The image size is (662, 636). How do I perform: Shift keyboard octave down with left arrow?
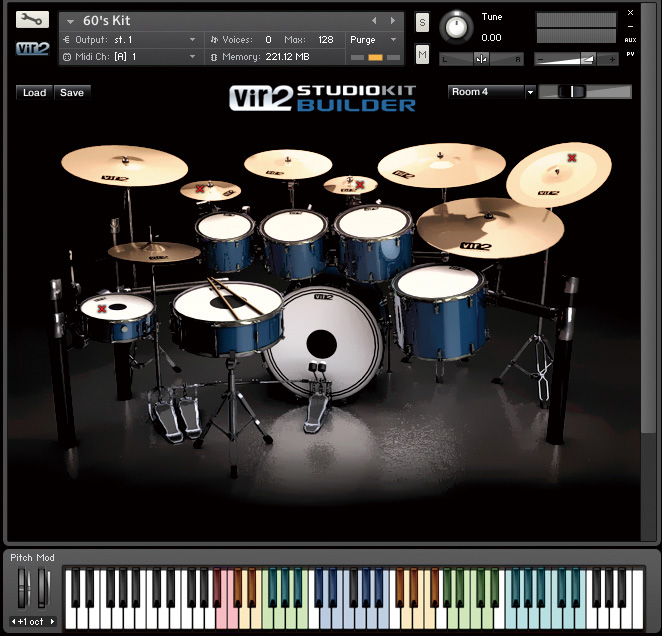click(x=13, y=621)
